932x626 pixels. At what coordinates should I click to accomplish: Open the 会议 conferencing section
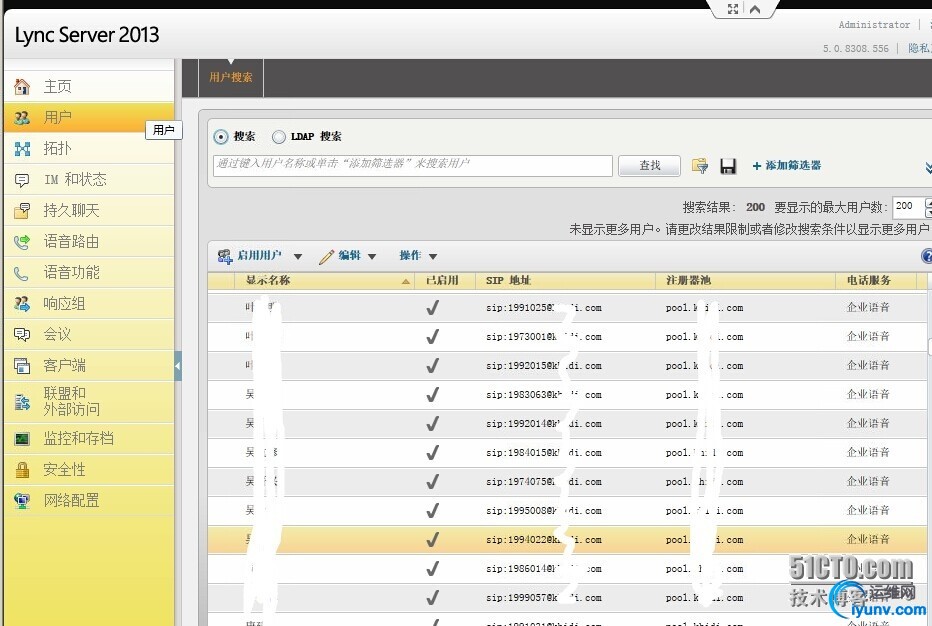tap(89, 334)
